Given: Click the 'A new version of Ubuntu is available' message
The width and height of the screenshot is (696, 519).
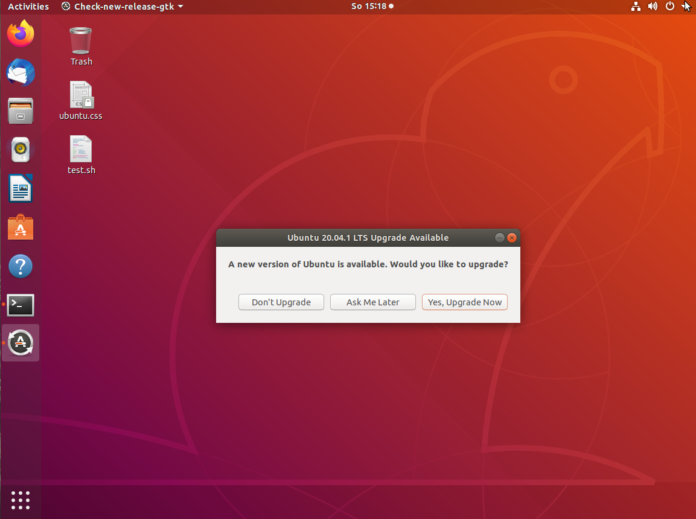Looking at the screenshot, I should 368,264.
